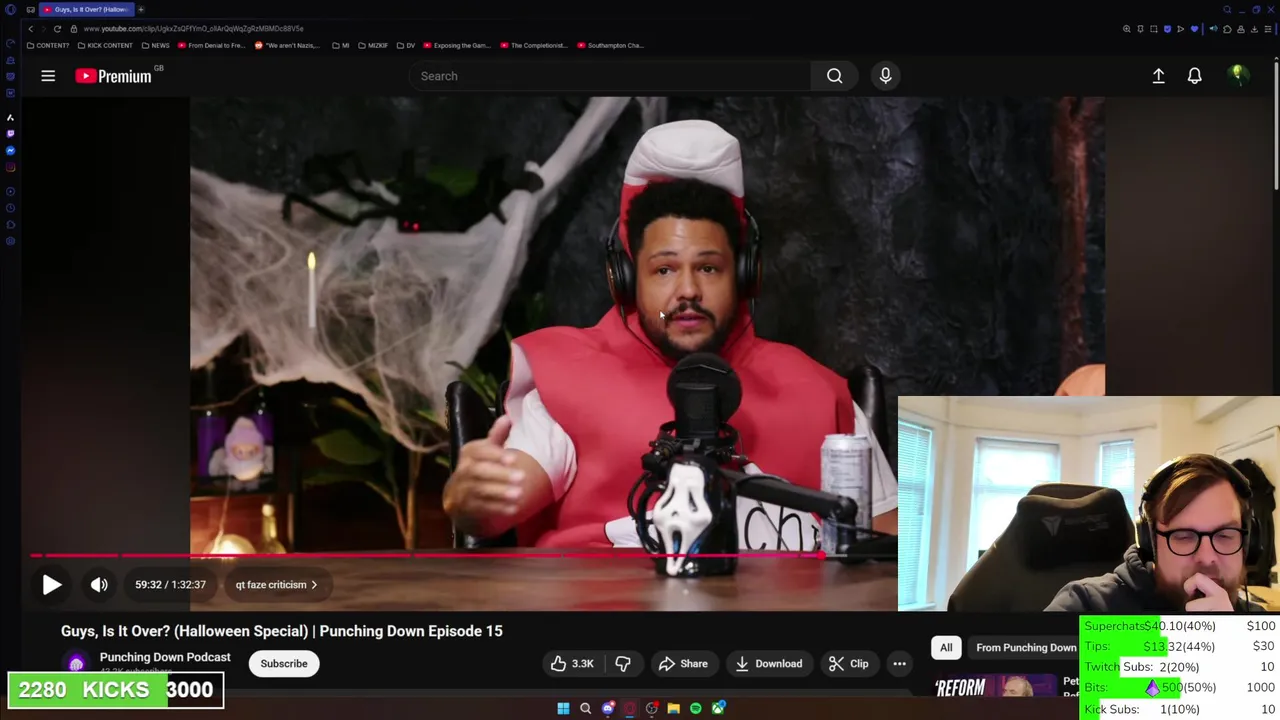Open the 'From Denial to Fre...' bookmark
The width and height of the screenshot is (1280, 720).
[211, 45]
